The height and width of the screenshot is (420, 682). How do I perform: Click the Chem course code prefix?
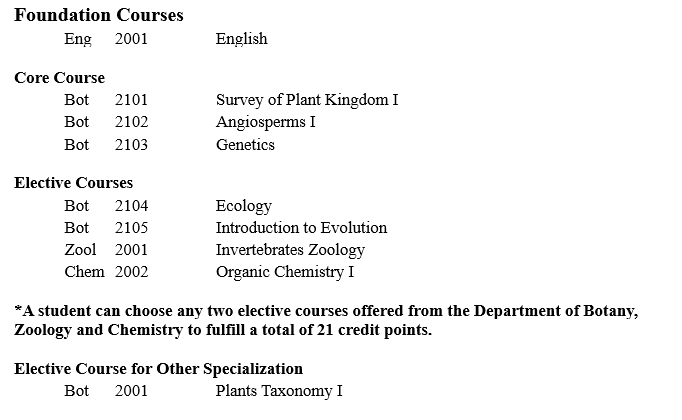(84, 272)
